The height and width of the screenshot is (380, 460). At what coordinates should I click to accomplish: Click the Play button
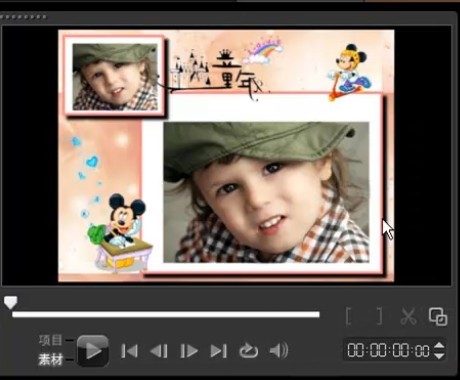click(x=93, y=351)
